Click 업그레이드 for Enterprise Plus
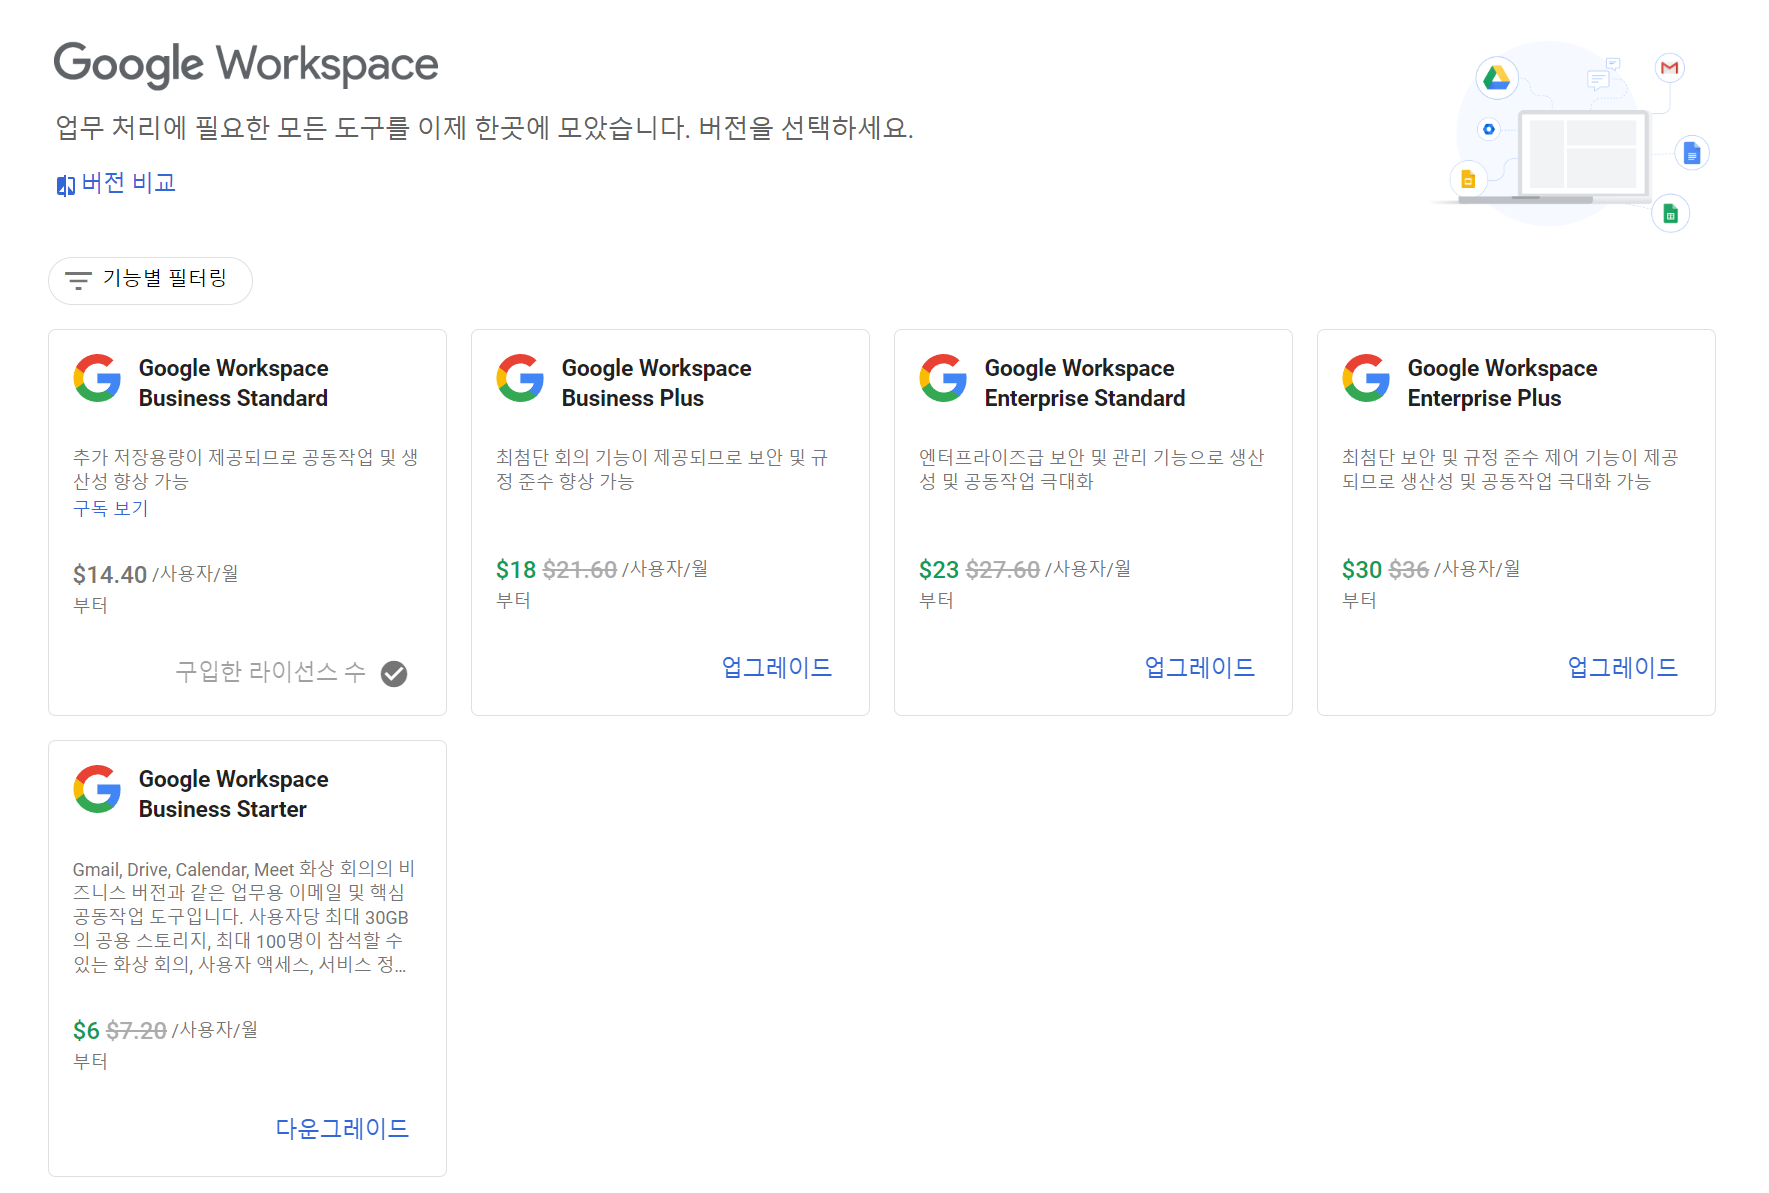The image size is (1769, 1193). pos(1623,667)
